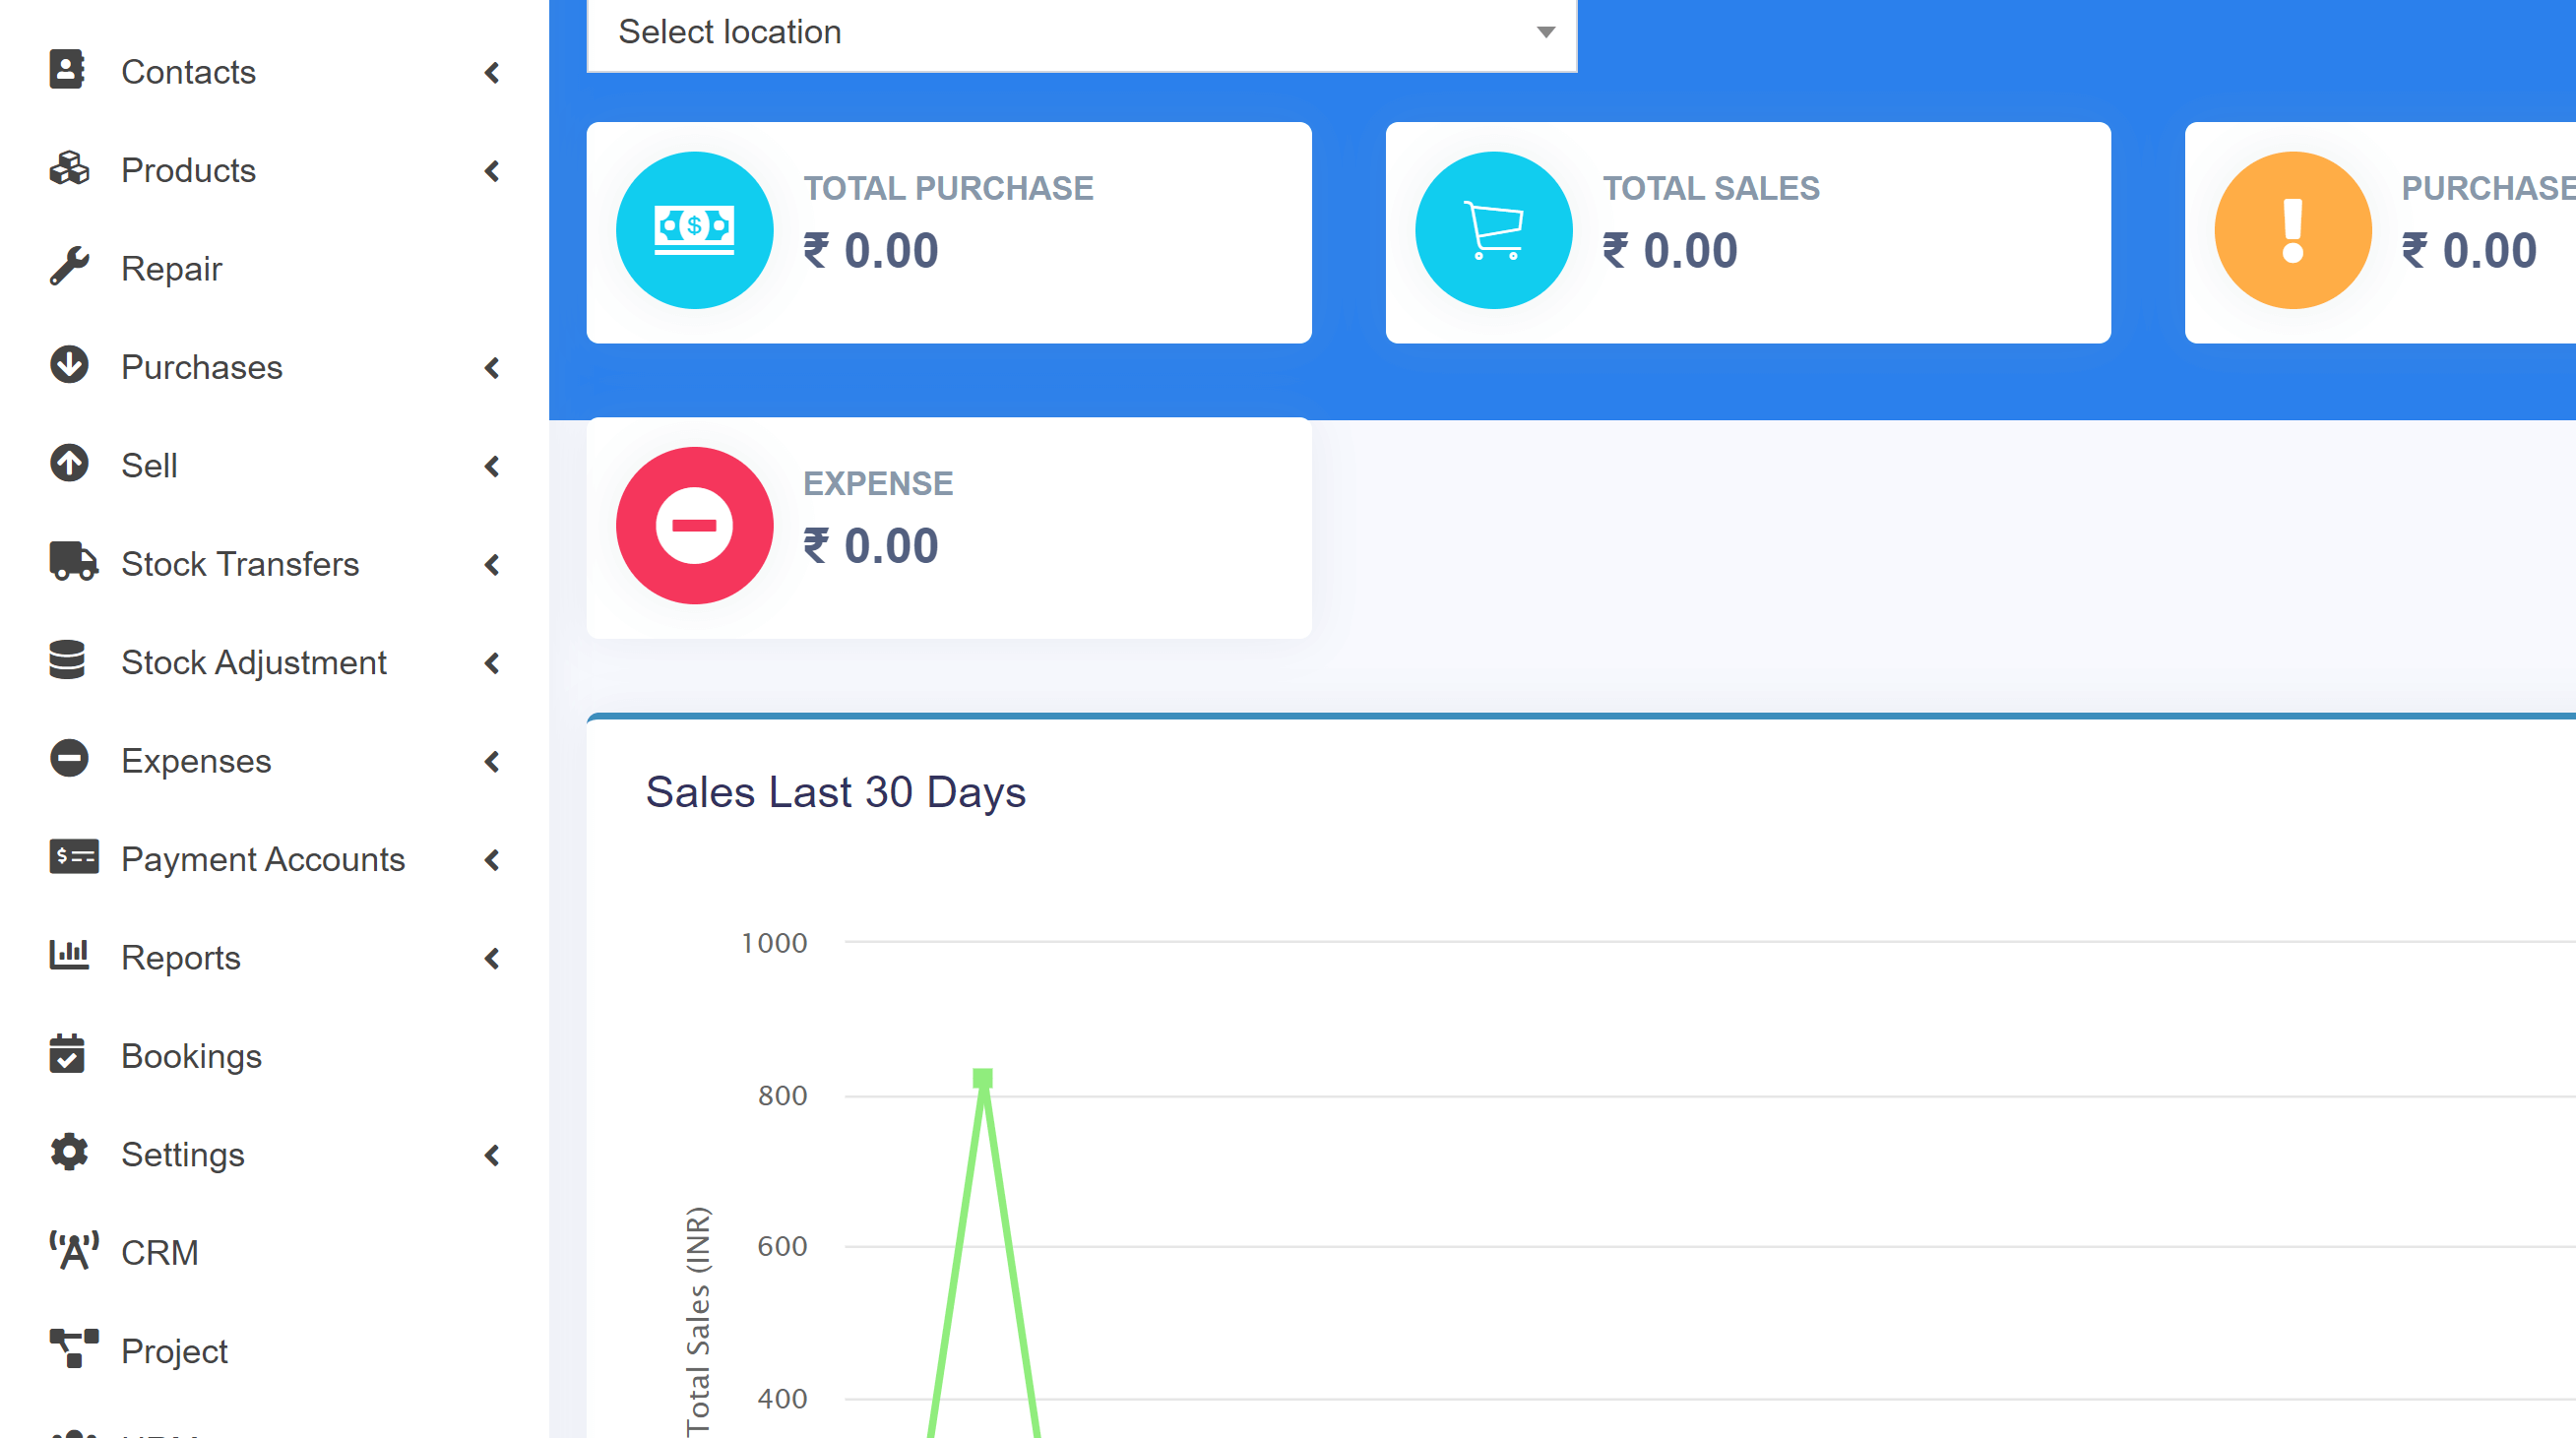
Task: Click the green sales peak data point
Action: point(982,1078)
